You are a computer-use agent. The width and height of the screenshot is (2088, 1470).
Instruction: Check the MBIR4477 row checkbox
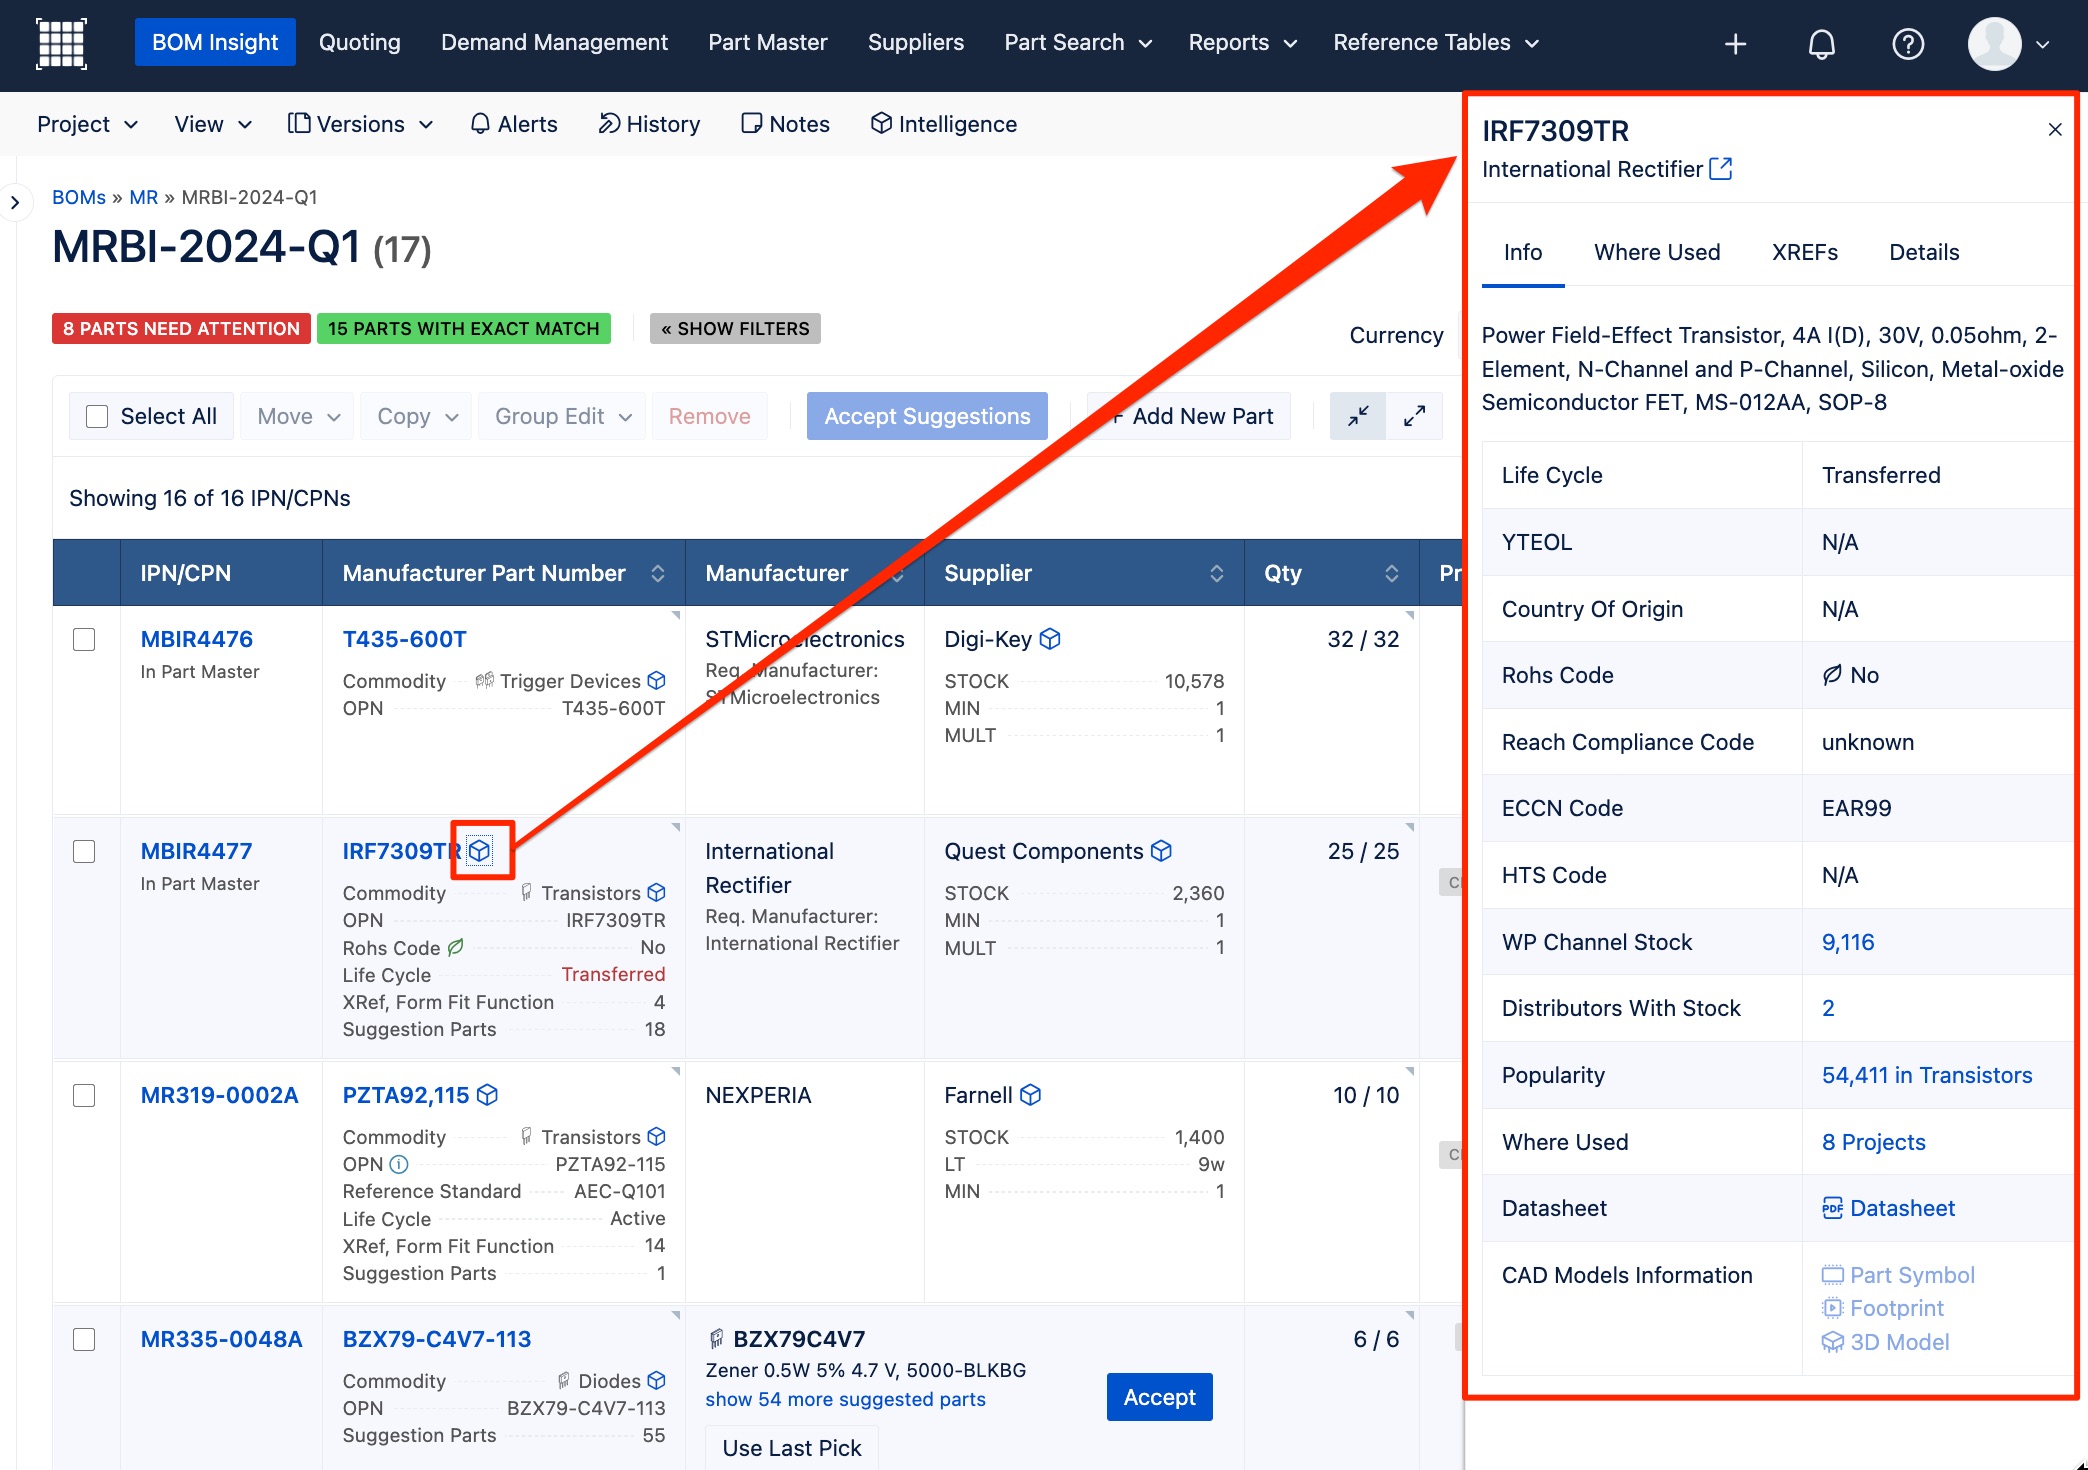coord(84,851)
